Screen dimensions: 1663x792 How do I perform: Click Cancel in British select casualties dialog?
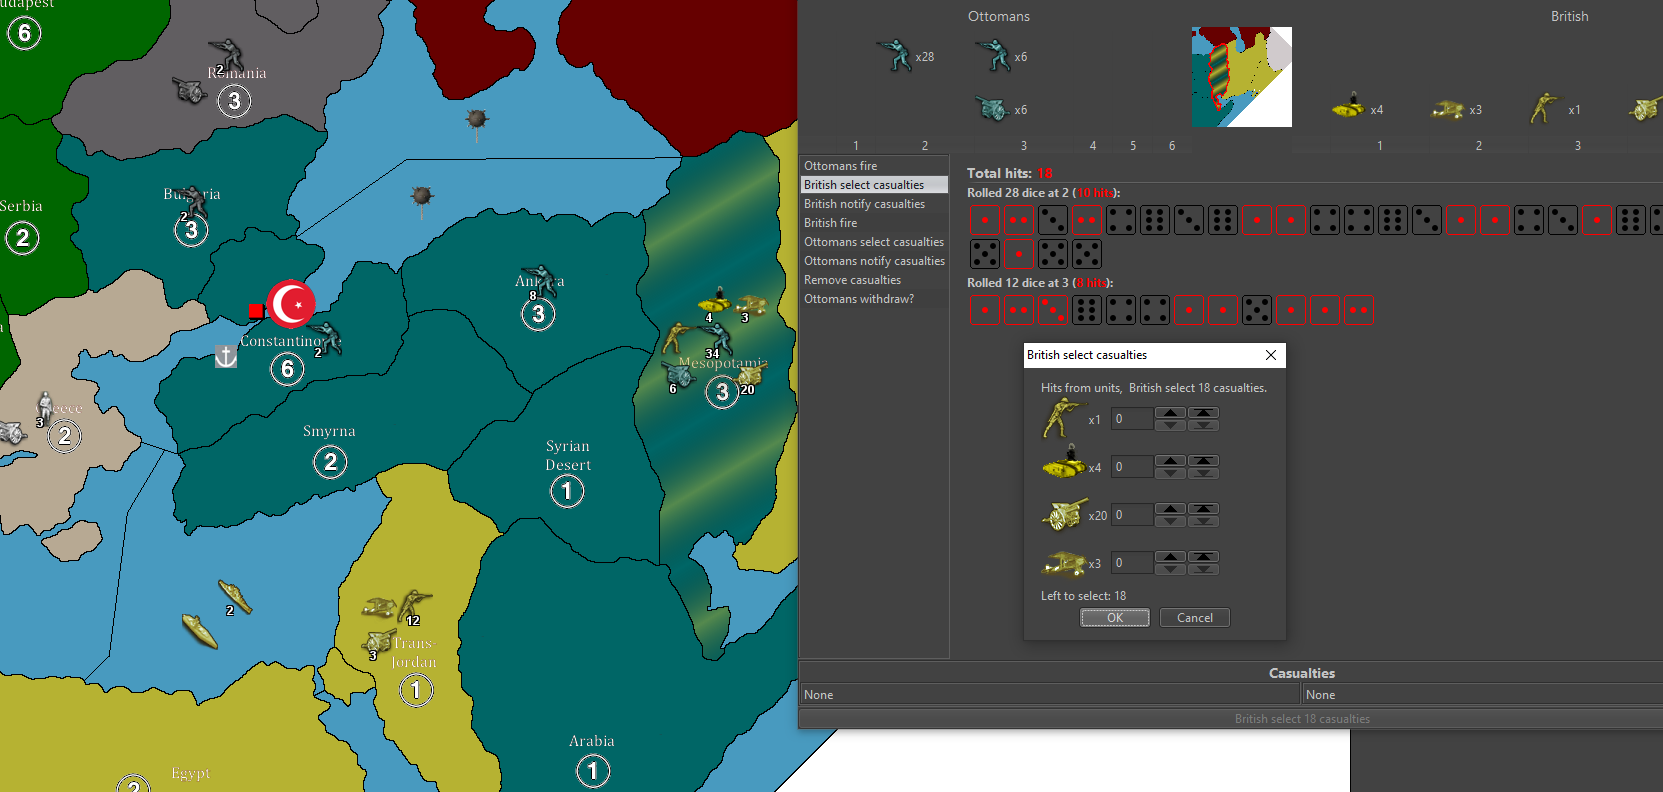(1195, 618)
